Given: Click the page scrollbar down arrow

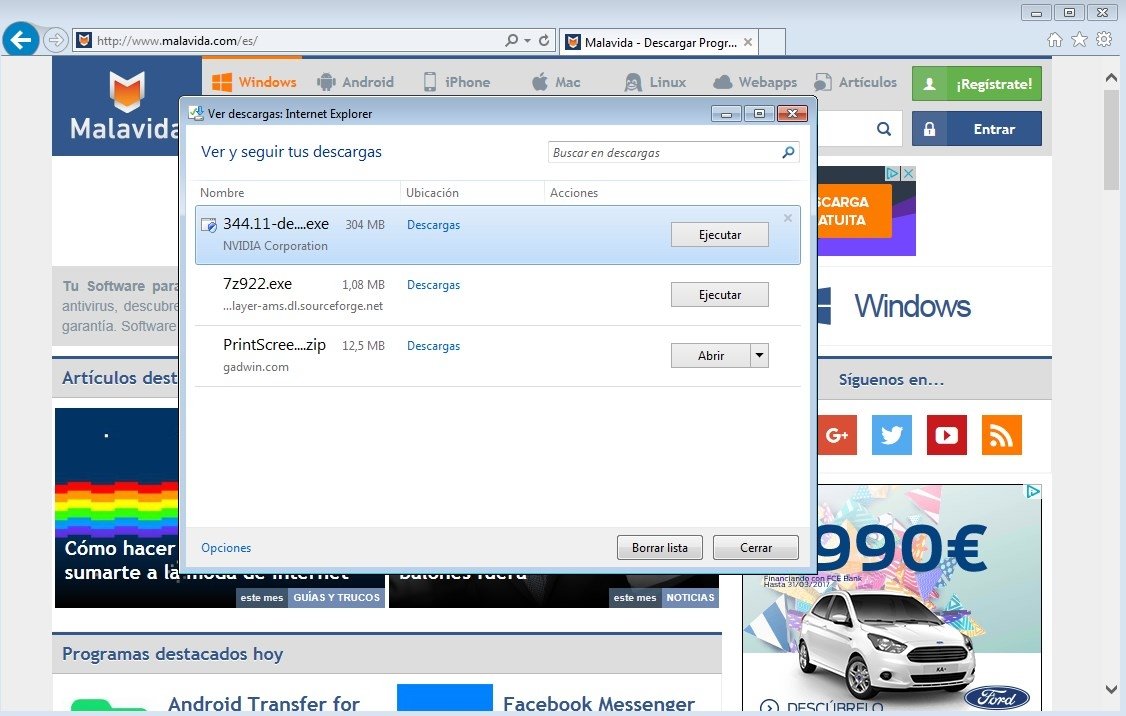Looking at the screenshot, I should point(1112,689).
